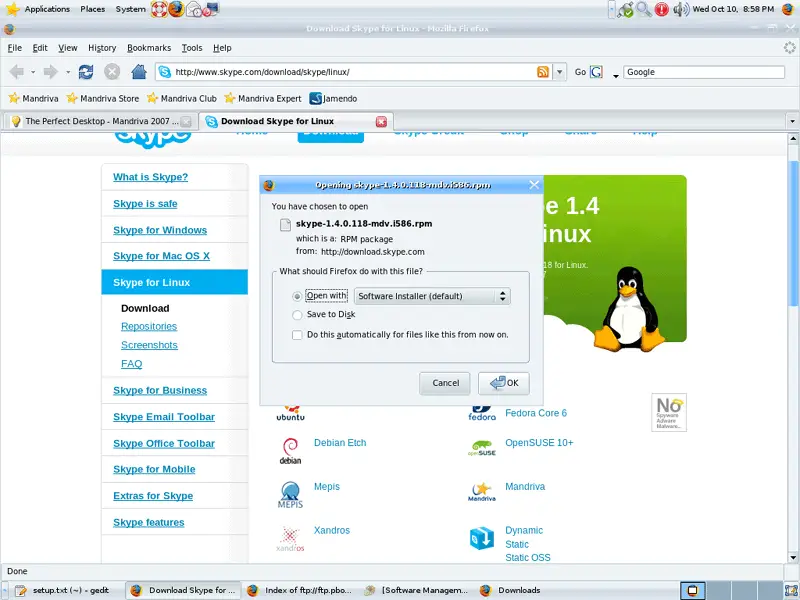Open the search engine chooser dropdown arrow
The height and width of the screenshot is (600, 800).
click(616, 74)
